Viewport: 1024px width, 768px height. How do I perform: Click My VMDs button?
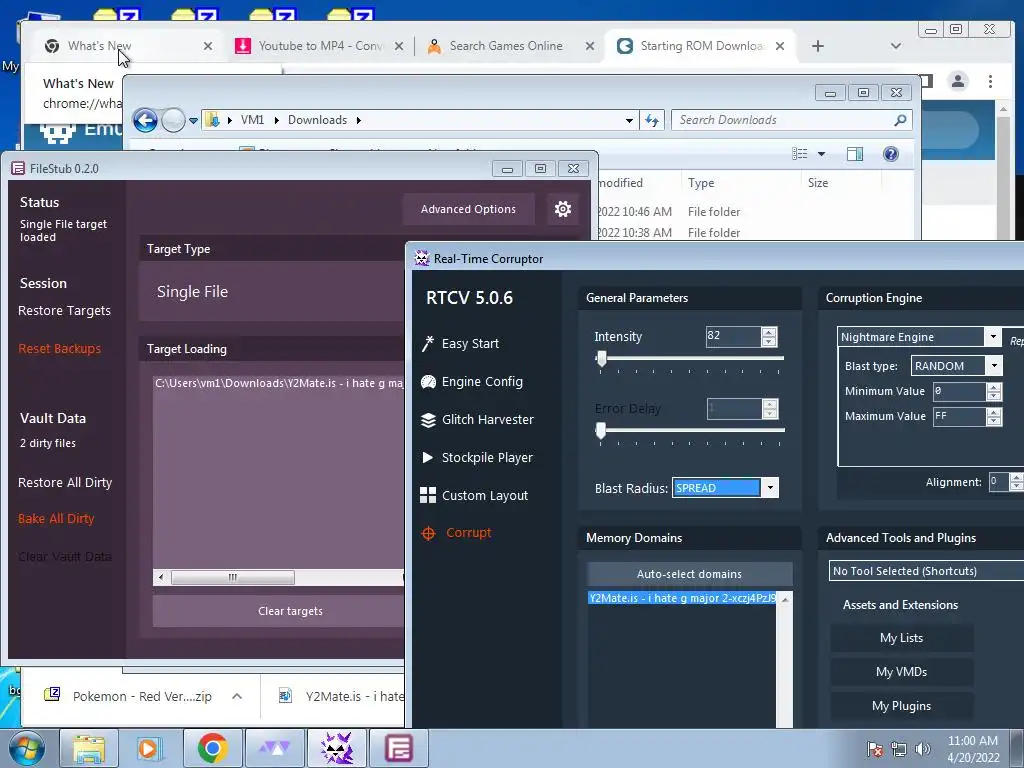point(901,672)
